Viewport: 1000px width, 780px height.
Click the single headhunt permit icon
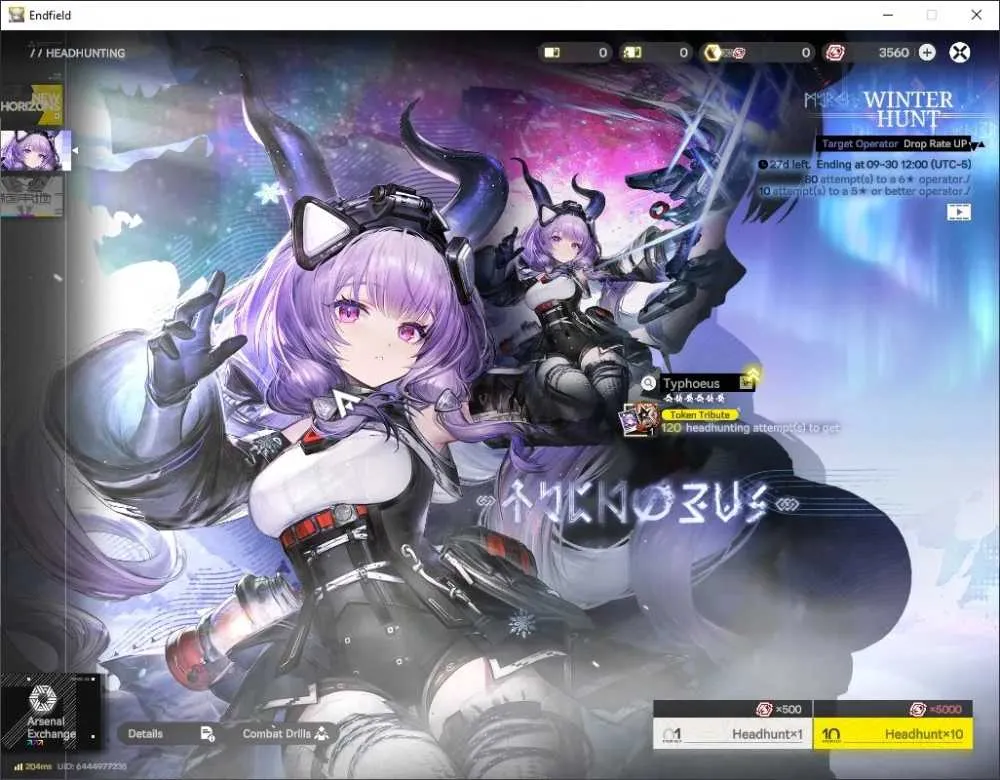[552, 52]
